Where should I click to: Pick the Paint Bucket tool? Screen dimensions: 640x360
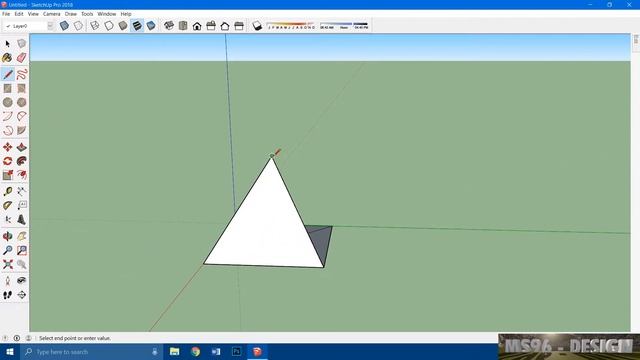pyautogui.click(x=7, y=58)
